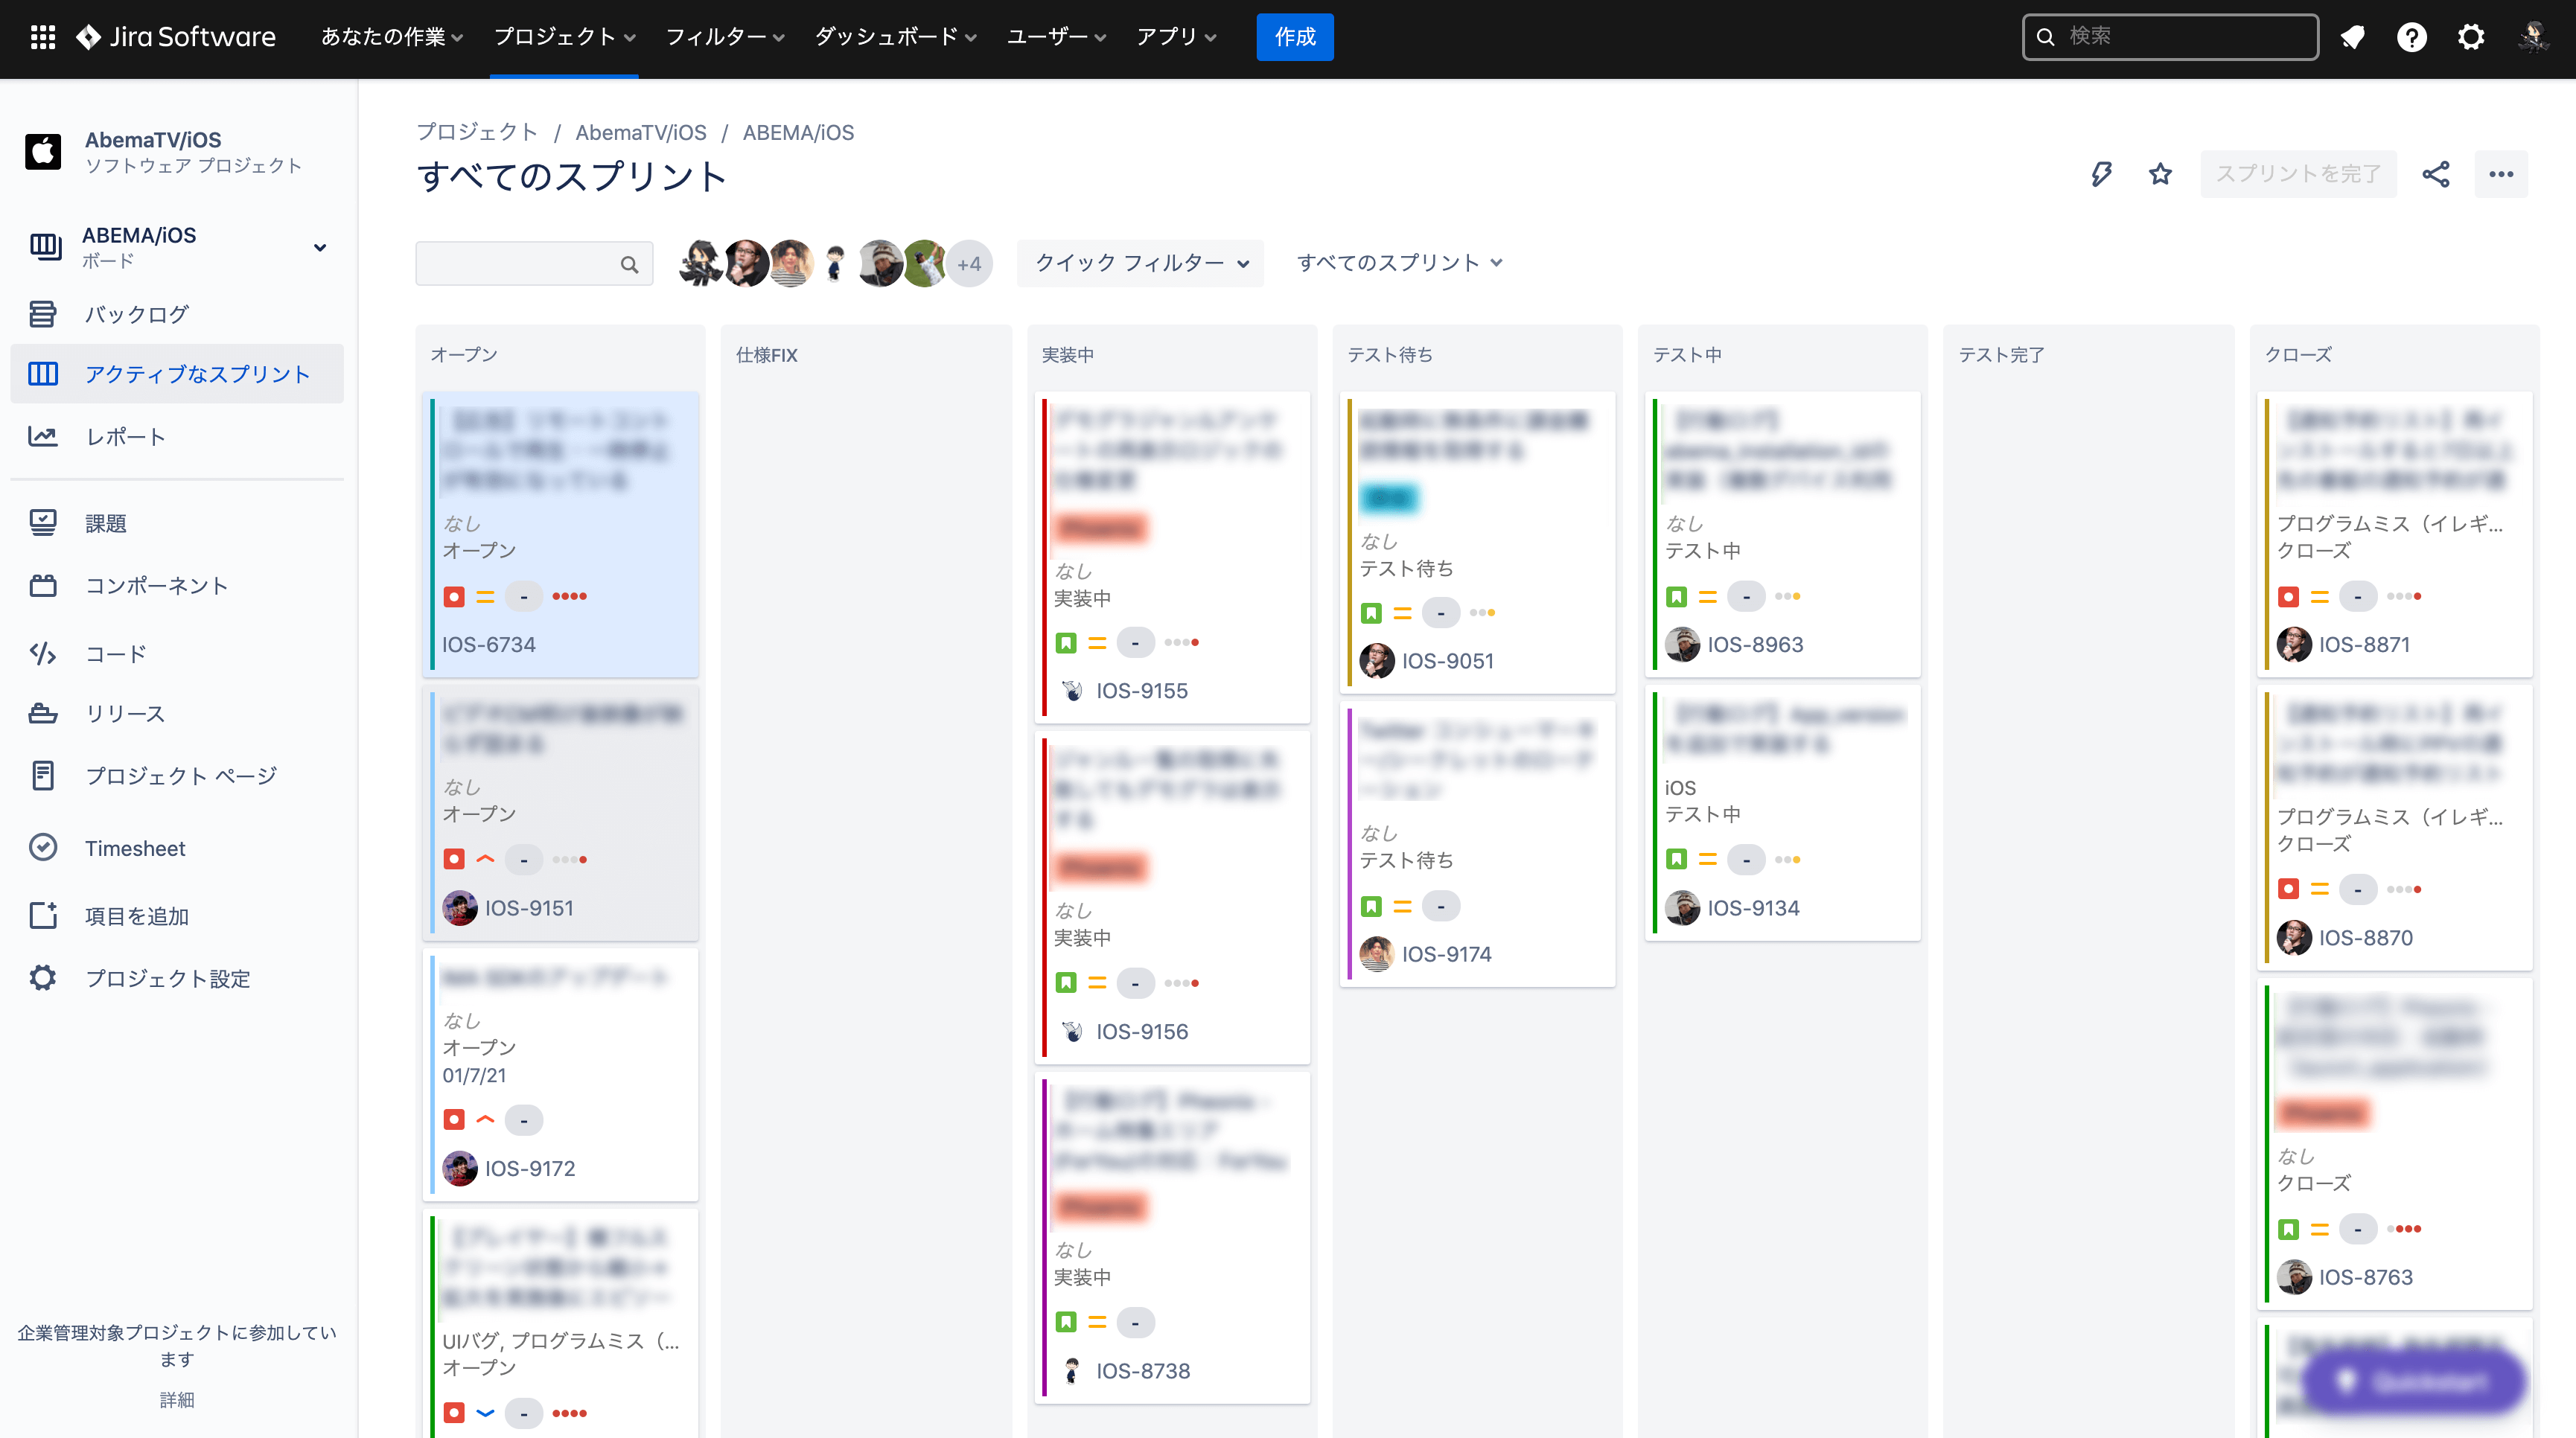Toggle the first assignee avatar filter

click(x=700, y=264)
